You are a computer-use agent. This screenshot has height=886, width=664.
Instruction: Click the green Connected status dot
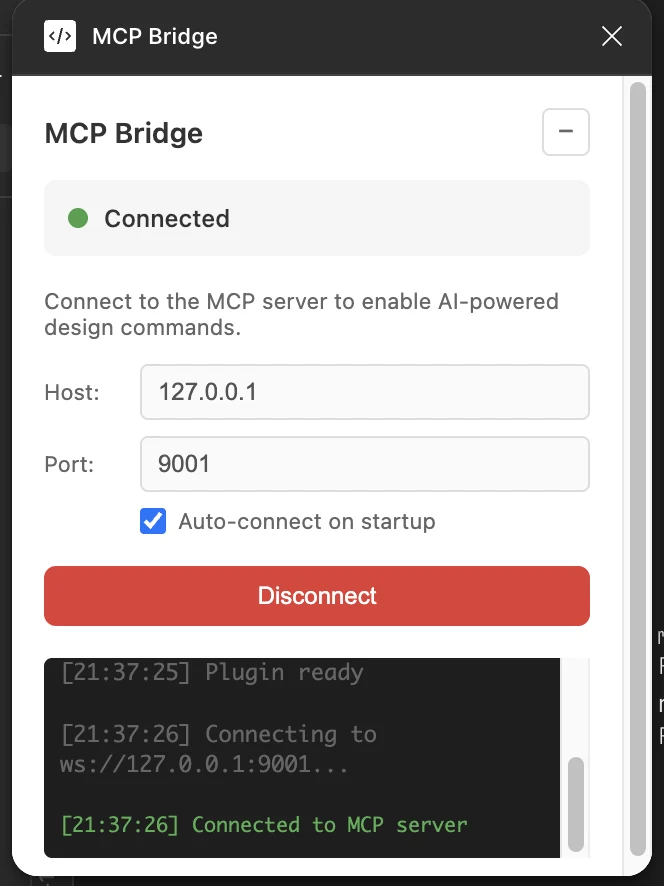[77, 218]
